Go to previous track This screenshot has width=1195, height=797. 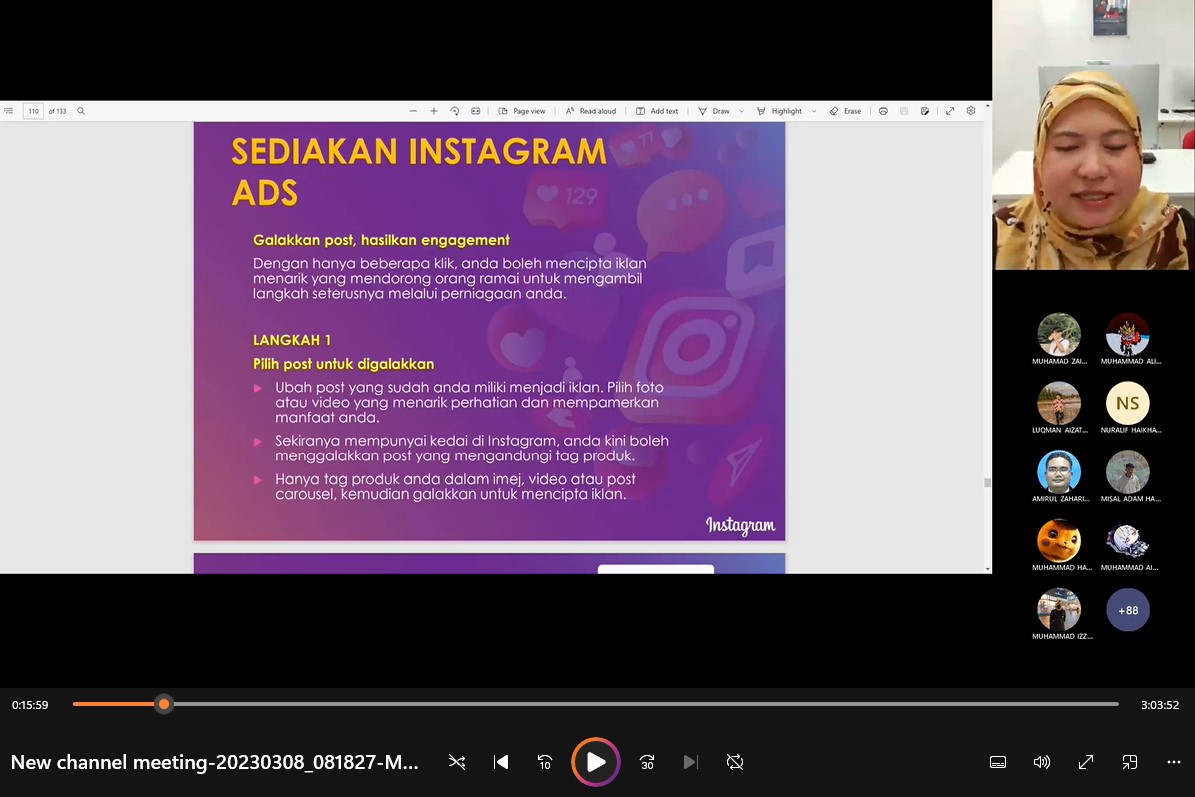[501, 762]
